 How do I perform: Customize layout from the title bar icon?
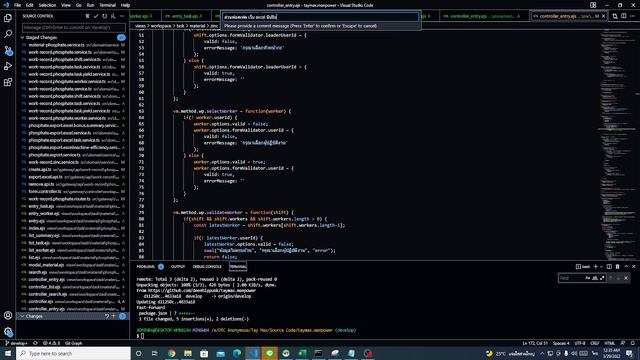pyautogui.click(x=593, y=5)
